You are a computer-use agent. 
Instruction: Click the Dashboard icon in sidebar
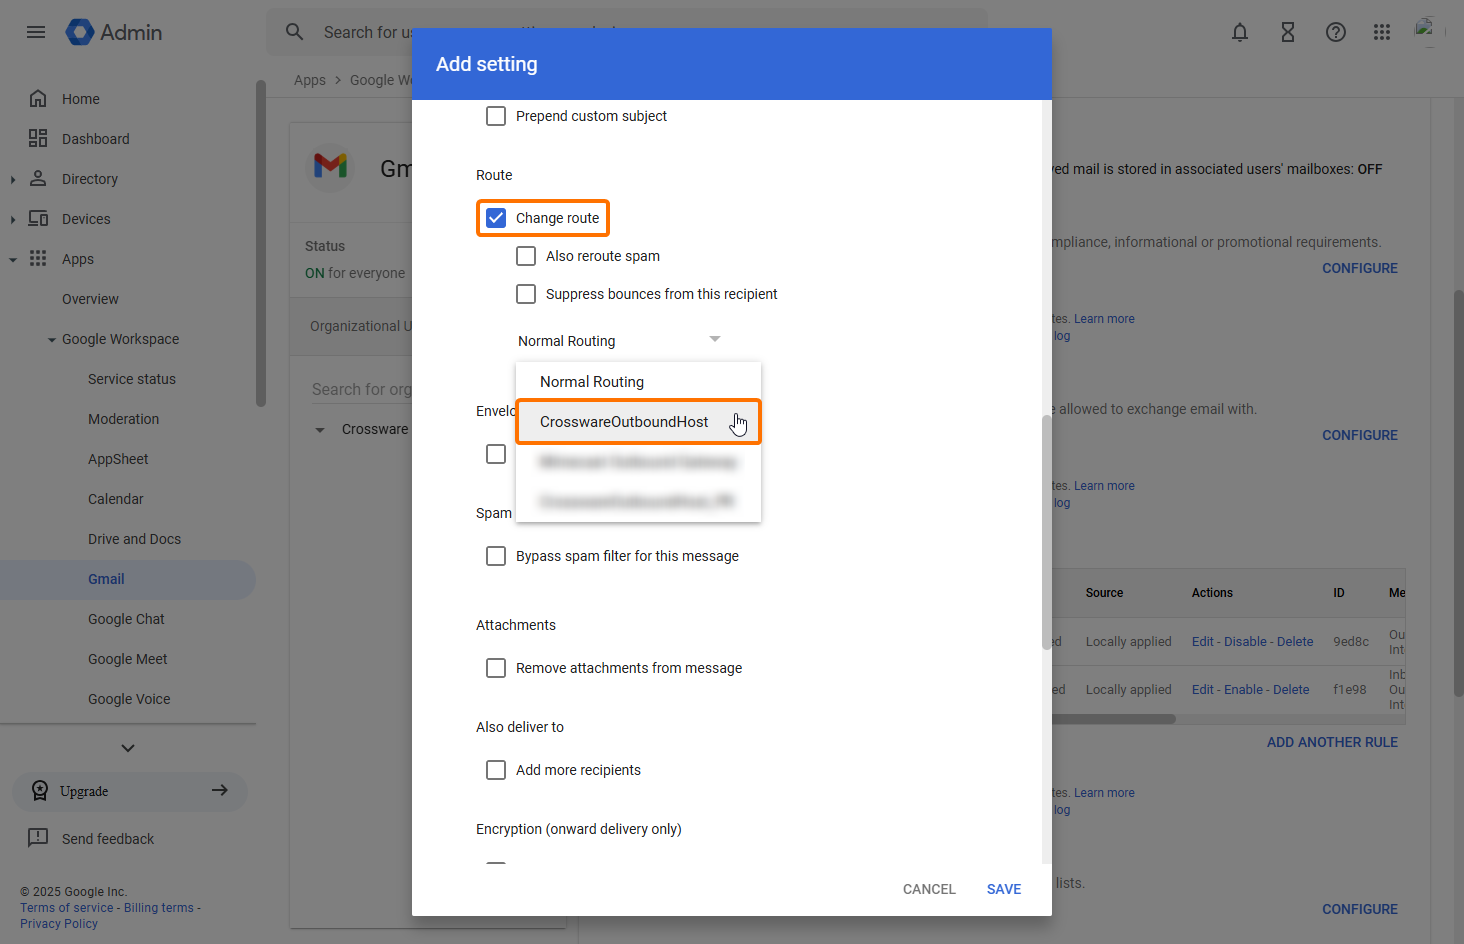click(x=38, y=138)
